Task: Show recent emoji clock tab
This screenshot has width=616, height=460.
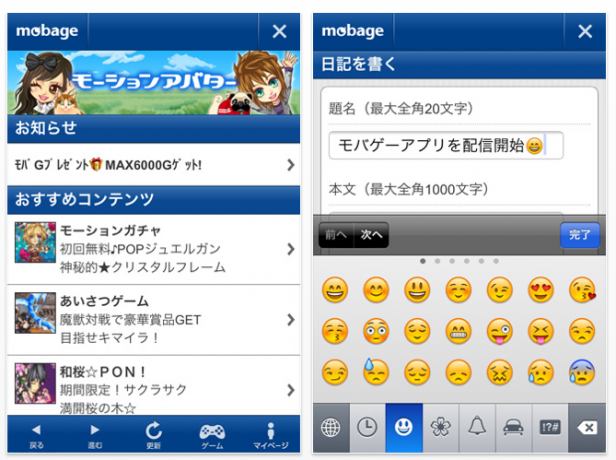Action: (x=367, y=427)
